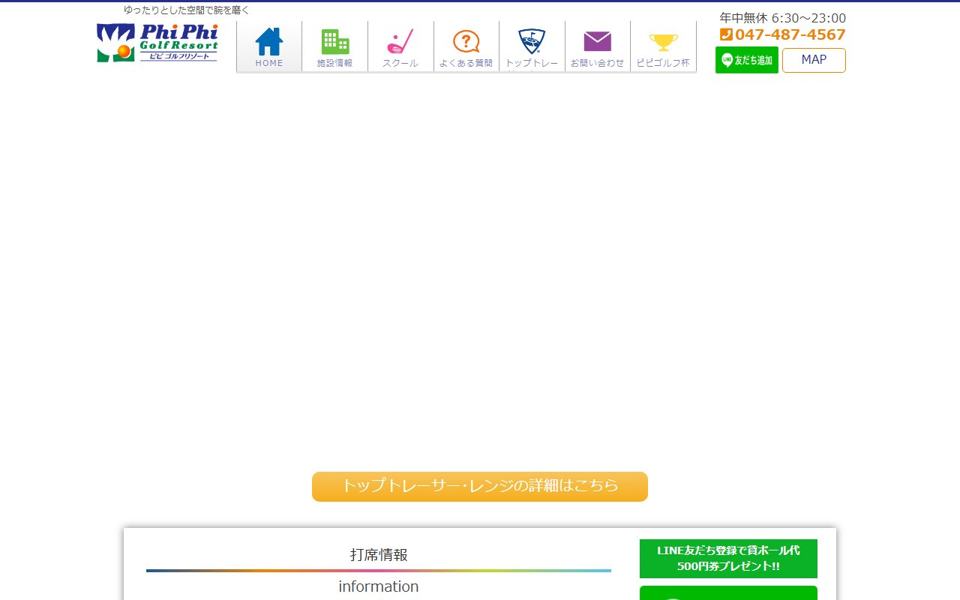The image size is (960, 600).
Task: Click tagline ゆったりとした空間で腕を磨く
Action: coord(186,10)
